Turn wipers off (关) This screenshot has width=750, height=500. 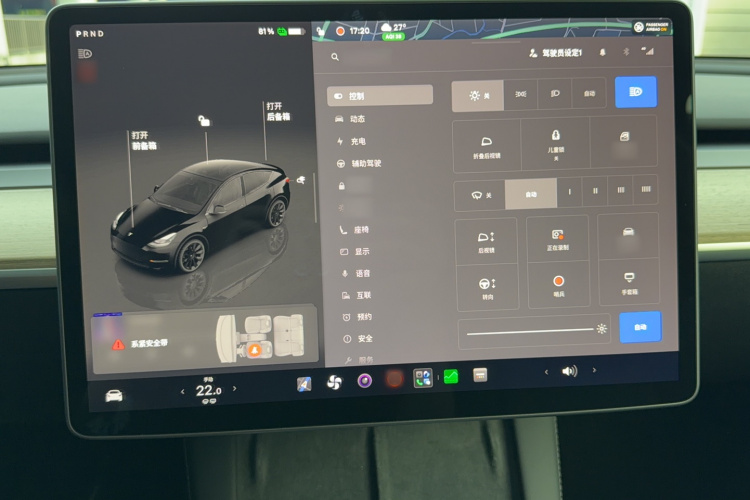coord(480,195)
